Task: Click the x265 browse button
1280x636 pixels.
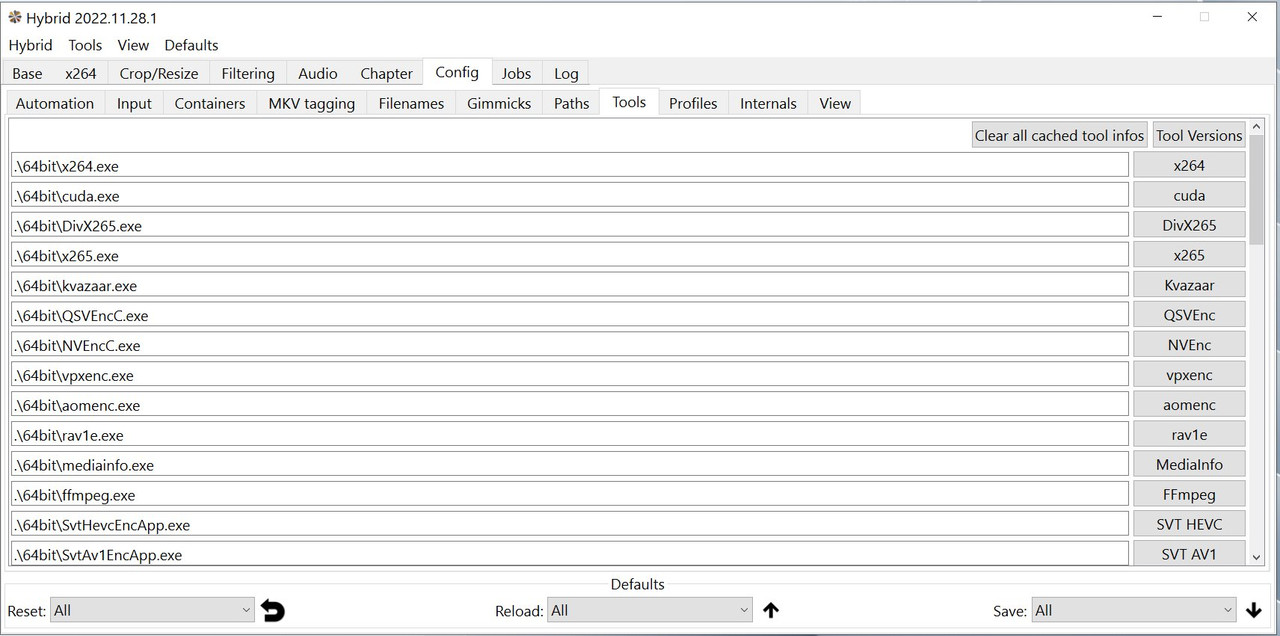Action: tap(1189, 255)
